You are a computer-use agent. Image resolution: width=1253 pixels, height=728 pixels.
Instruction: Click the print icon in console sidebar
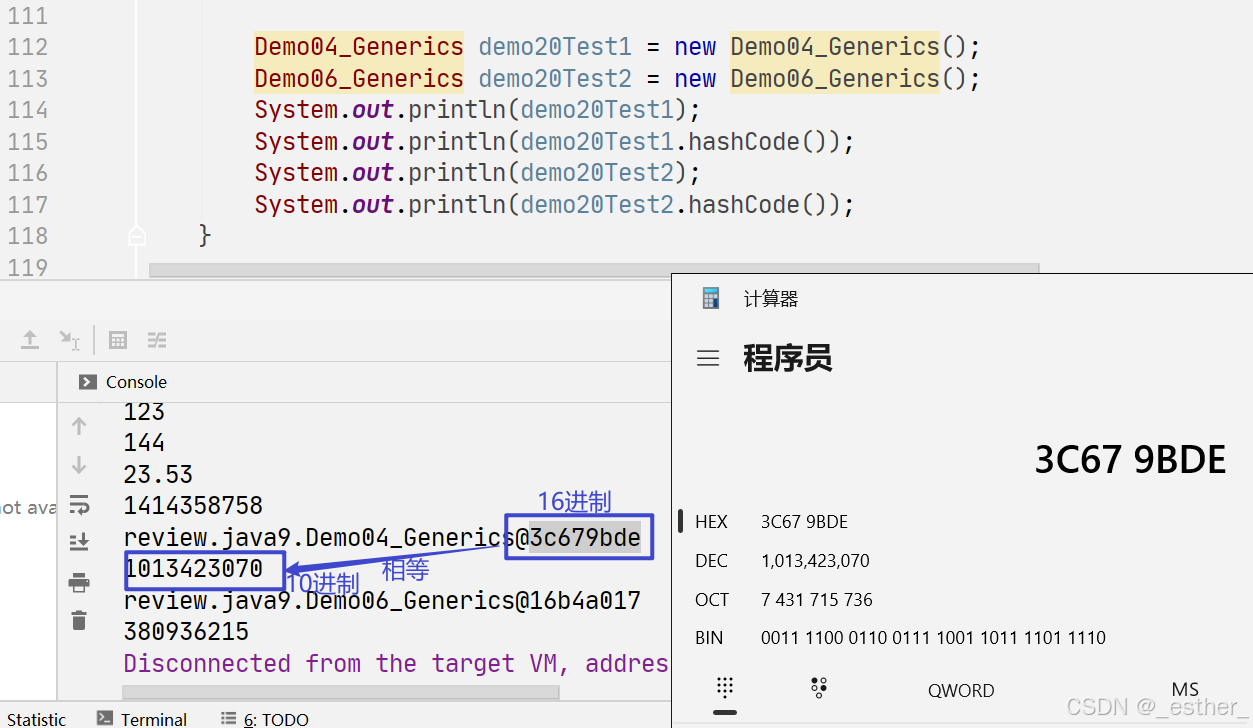[79, 581]
